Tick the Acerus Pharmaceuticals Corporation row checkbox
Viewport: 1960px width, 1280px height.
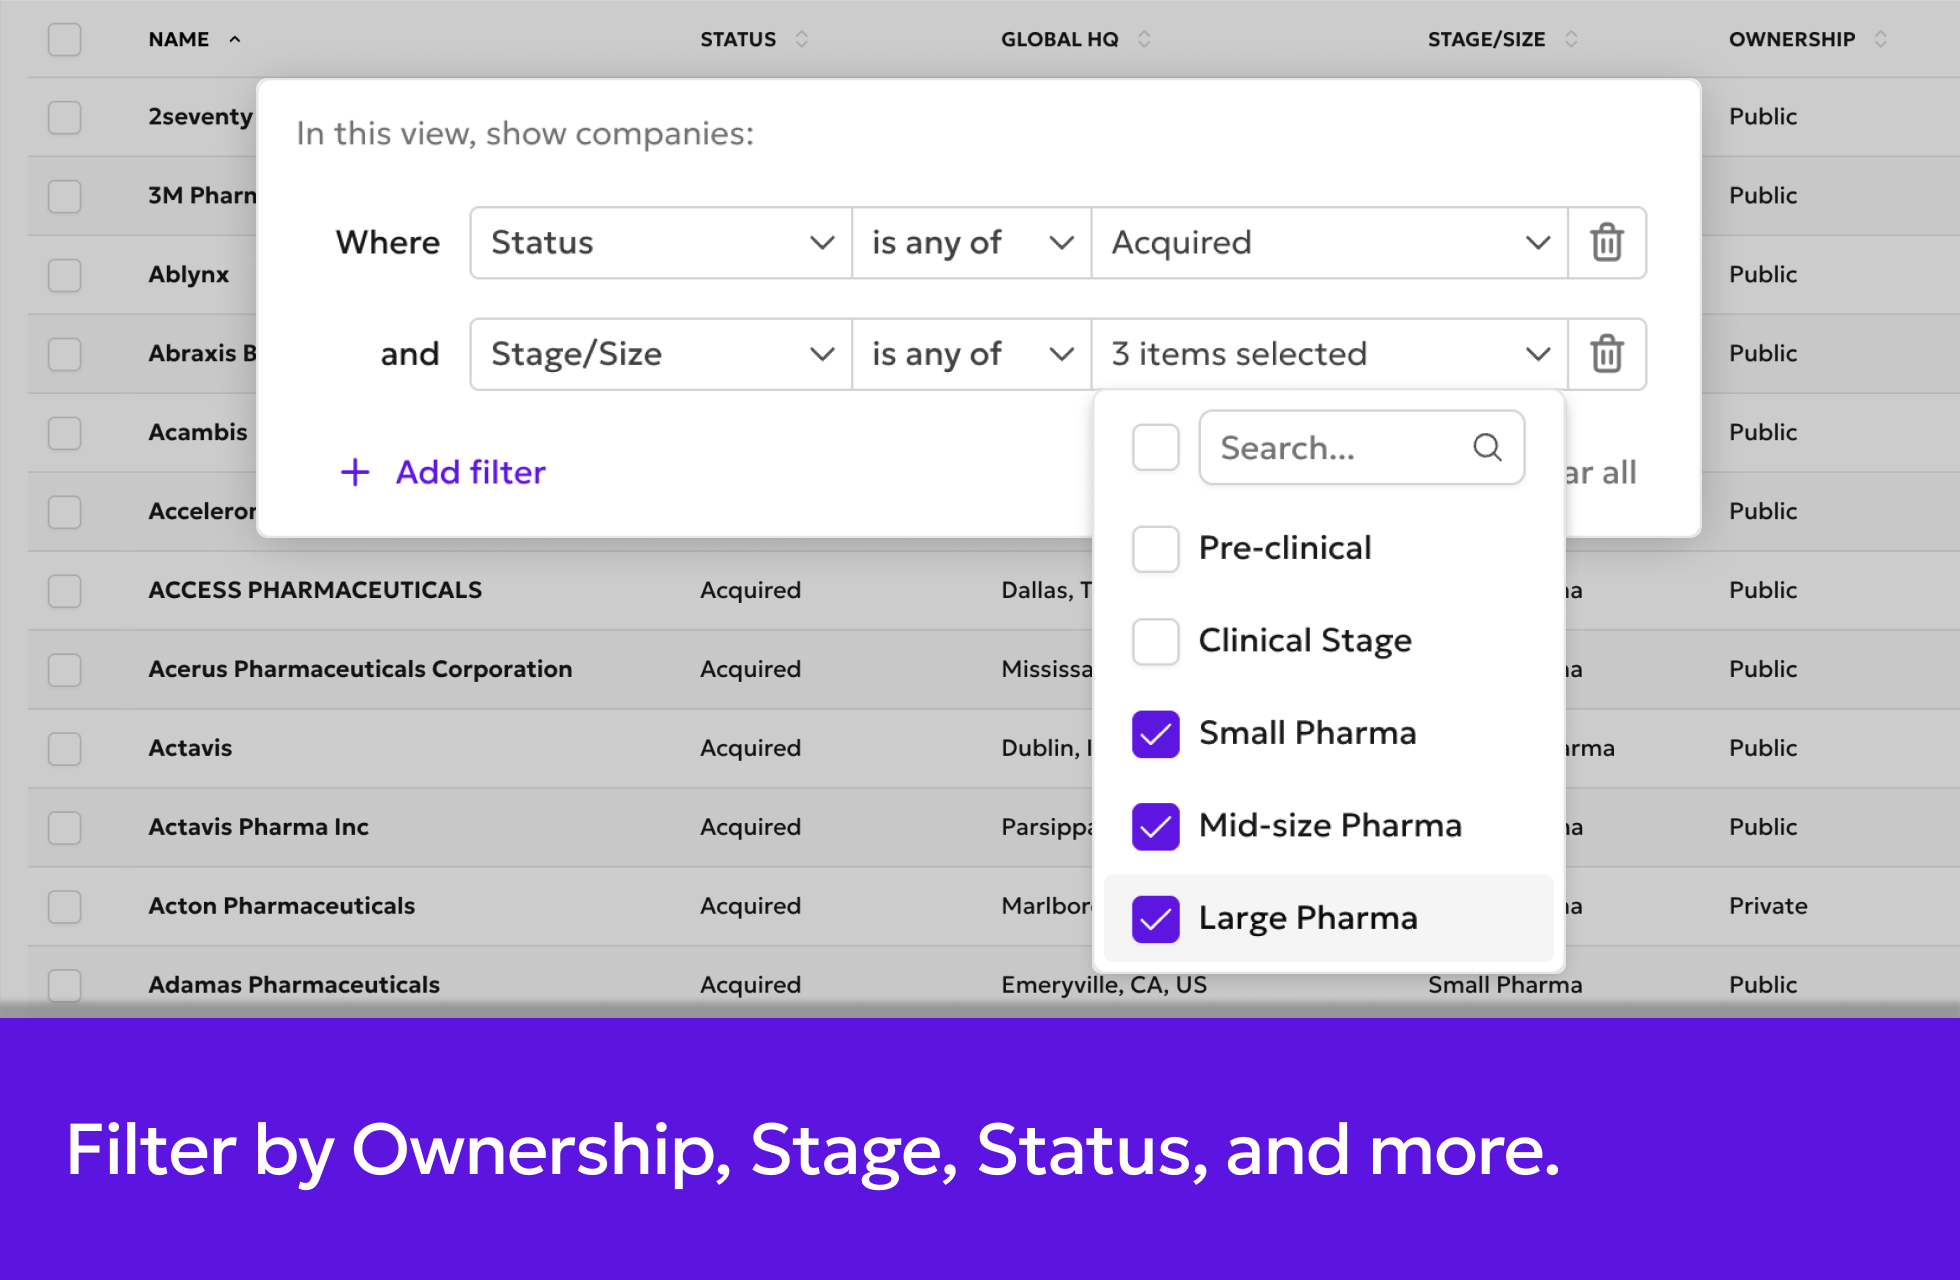click(x=65, y=670)
